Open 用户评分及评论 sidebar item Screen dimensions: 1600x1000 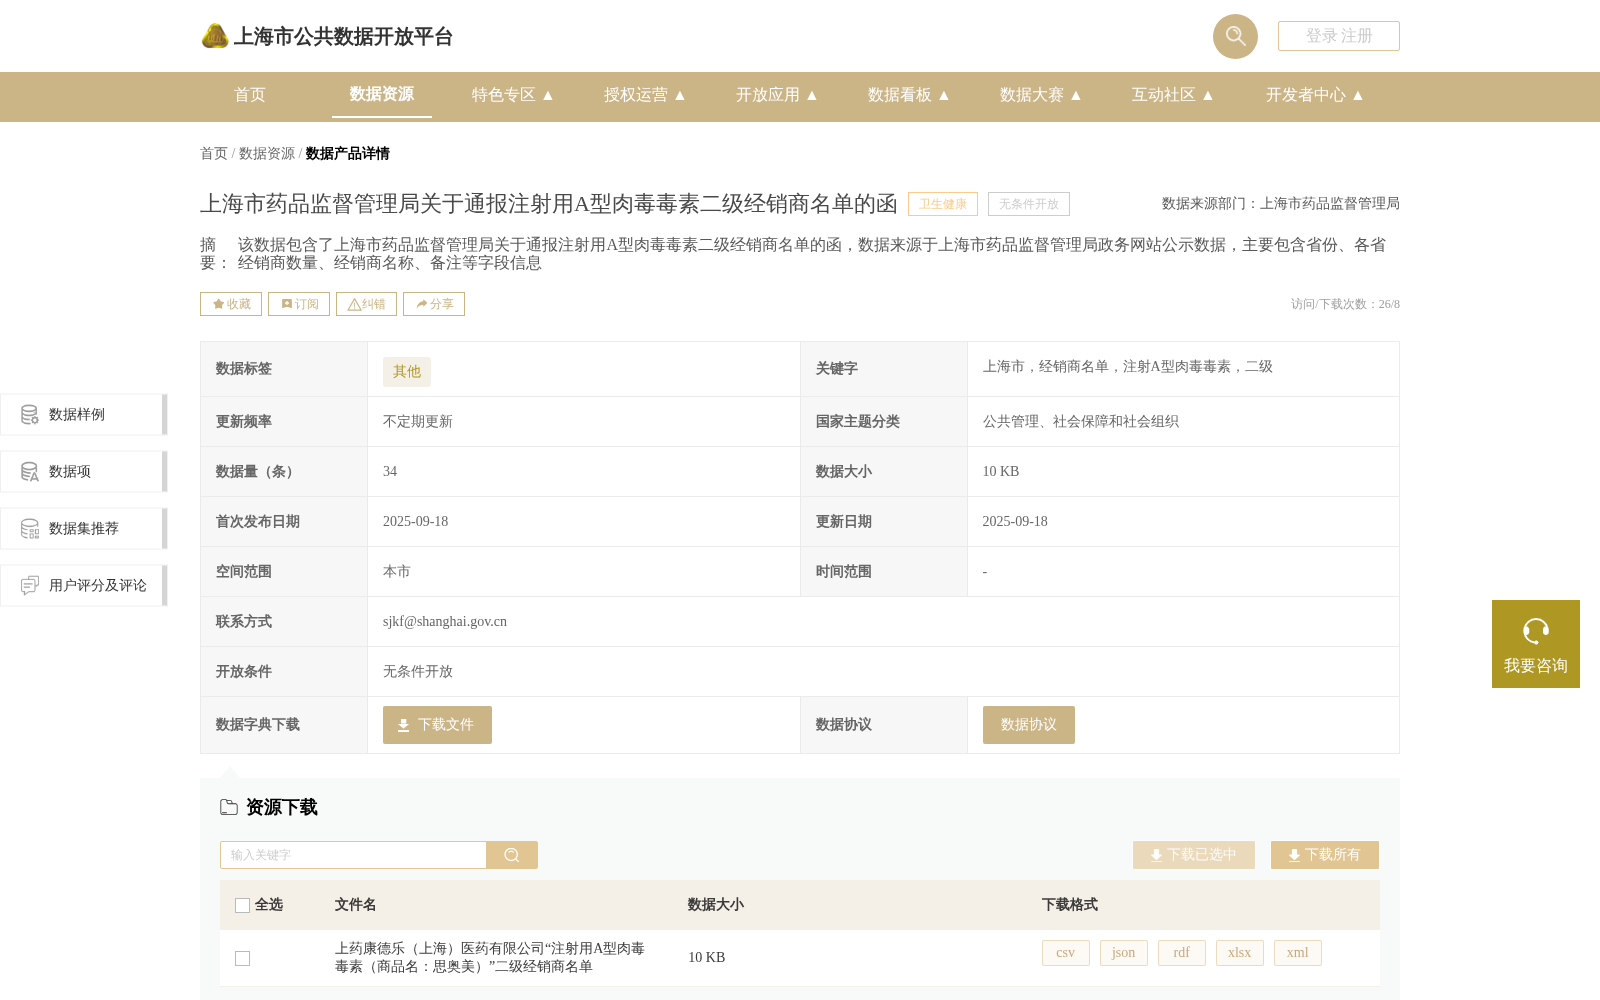point(84,585)
